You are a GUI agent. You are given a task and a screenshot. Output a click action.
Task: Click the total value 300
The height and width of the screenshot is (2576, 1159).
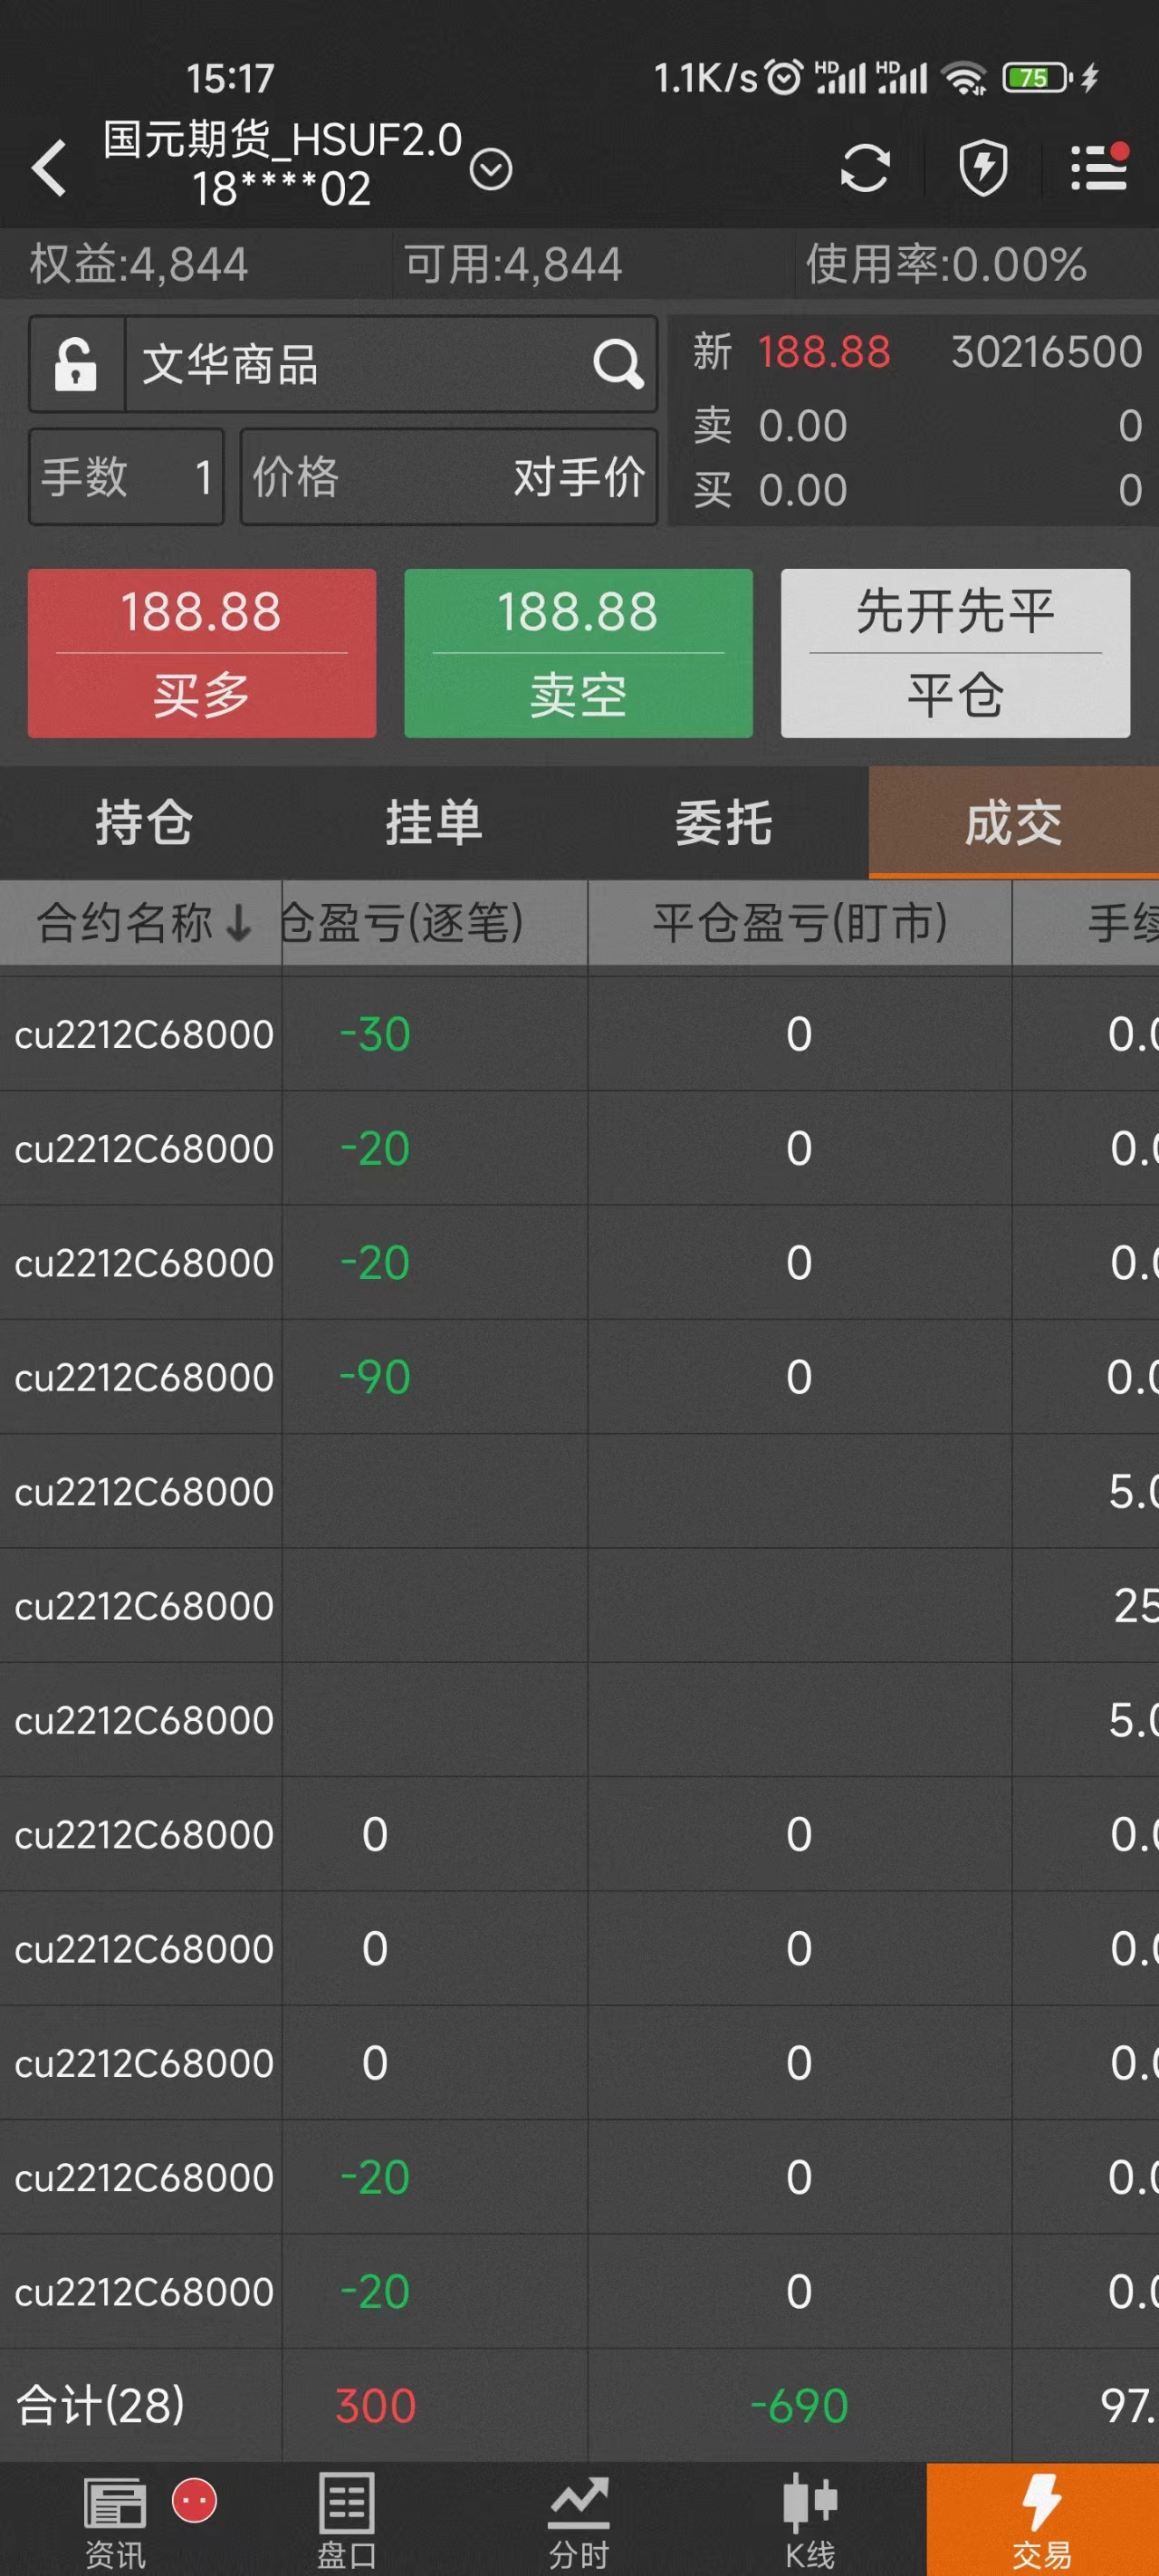375,2406
